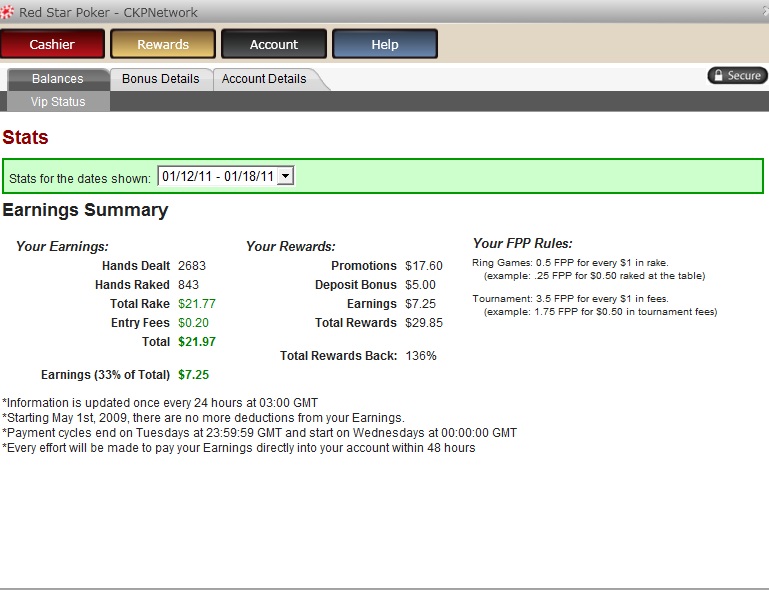The image size is (769, 590).
Task: Click the Promotions value $17.60
Action: tap(424, 266)
